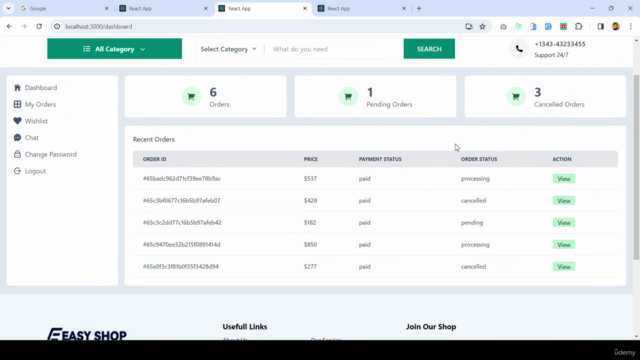
Task: Expand the All Category dropdown
Action: coord(114,49)
